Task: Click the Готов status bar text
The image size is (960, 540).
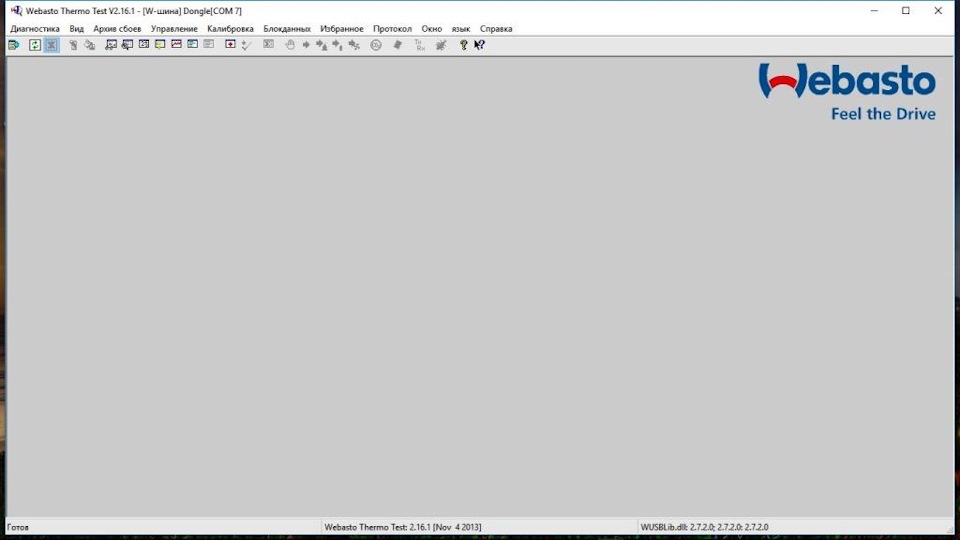Action: click(18, 527)
